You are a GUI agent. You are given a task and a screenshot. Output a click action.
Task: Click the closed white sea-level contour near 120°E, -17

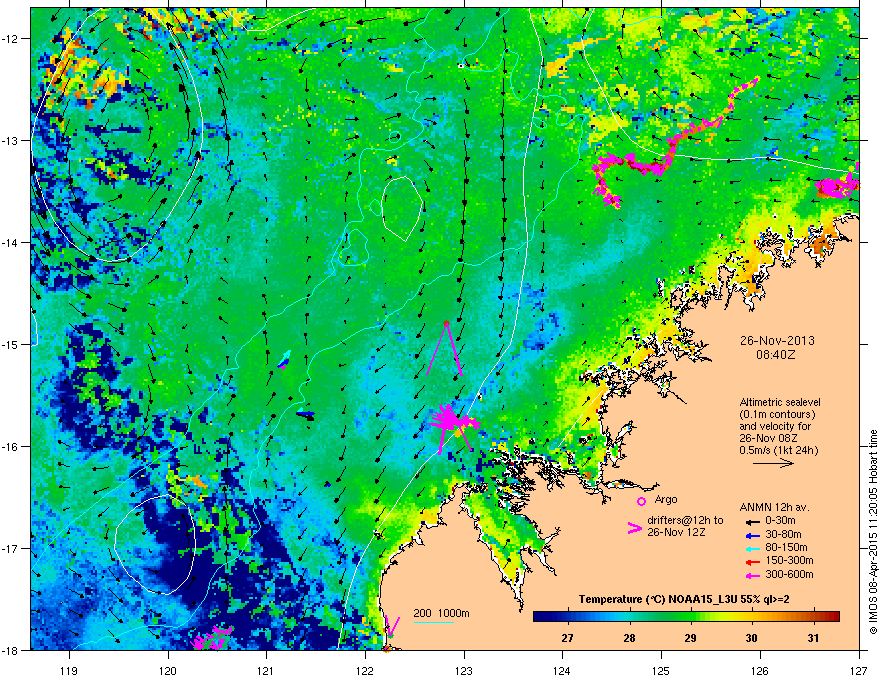155,544
